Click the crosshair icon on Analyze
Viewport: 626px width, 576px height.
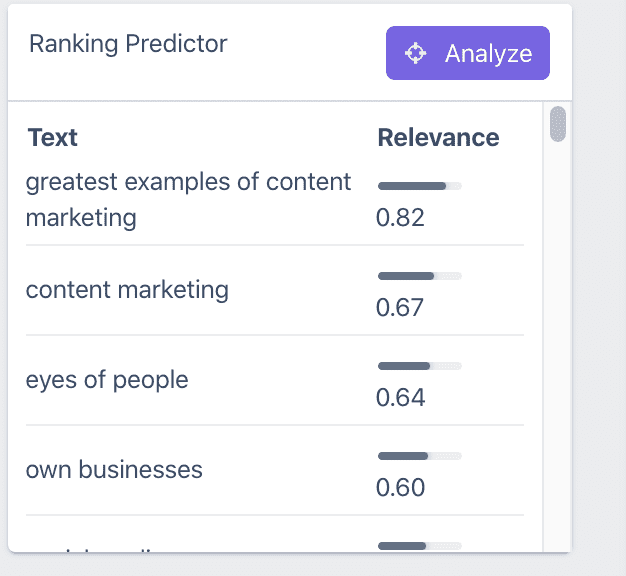[x=416, y=54]
